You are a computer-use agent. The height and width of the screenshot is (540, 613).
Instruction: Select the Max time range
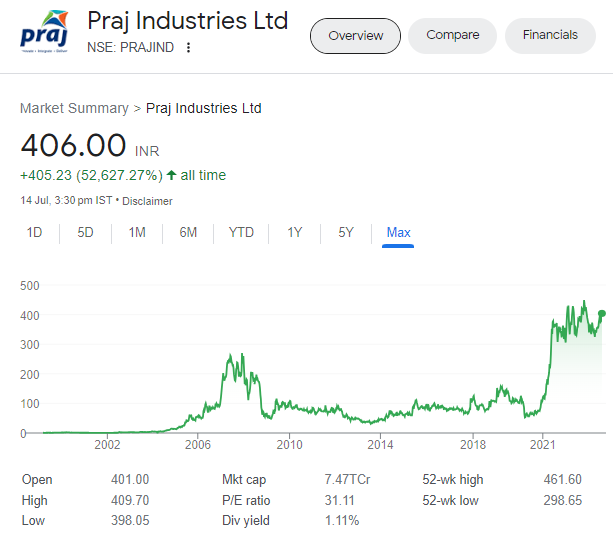point(398,233)
